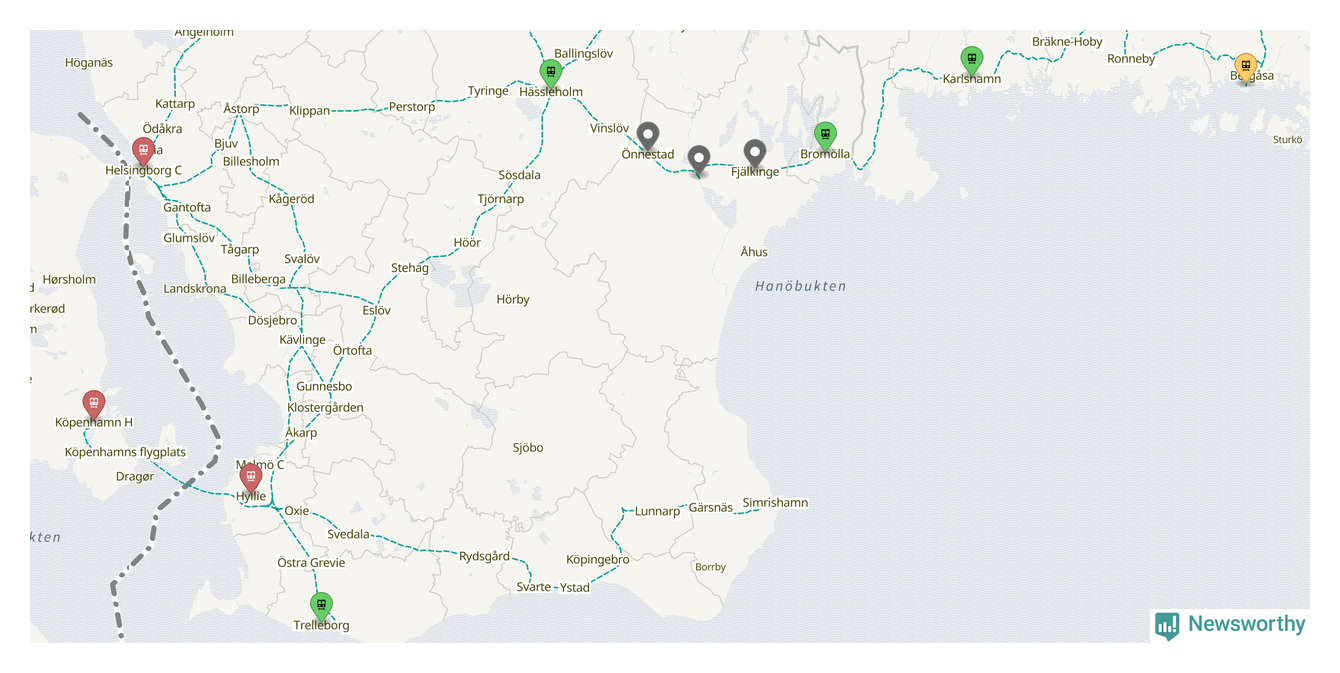Click the Tyringe station label

(488, 90)
